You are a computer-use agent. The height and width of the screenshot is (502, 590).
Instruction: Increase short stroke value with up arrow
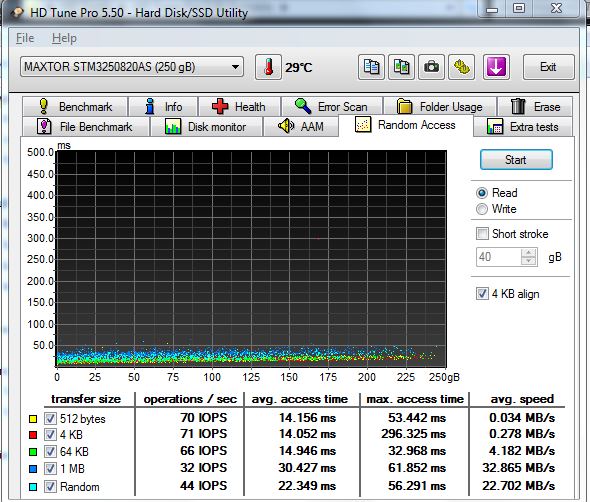click(529, 253)
